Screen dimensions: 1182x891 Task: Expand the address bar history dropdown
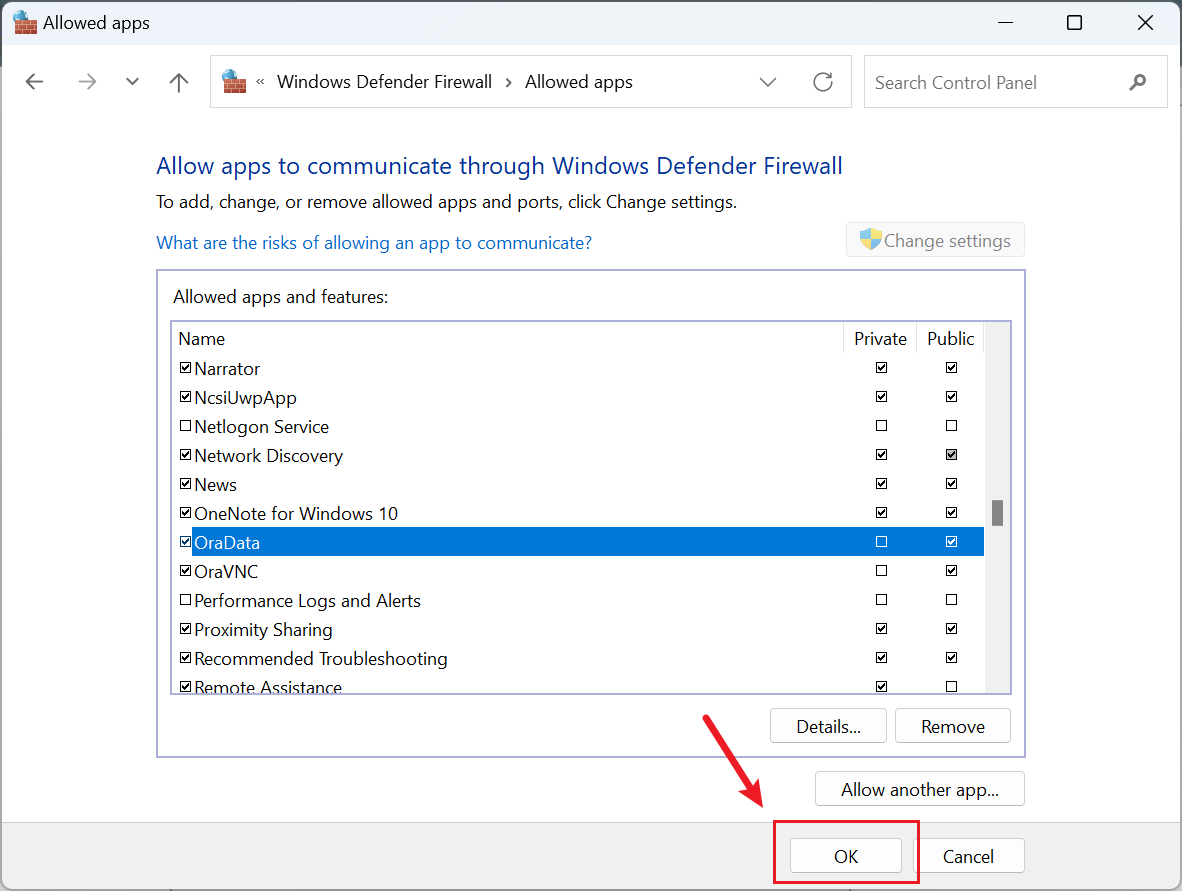[x=767, y=81]
